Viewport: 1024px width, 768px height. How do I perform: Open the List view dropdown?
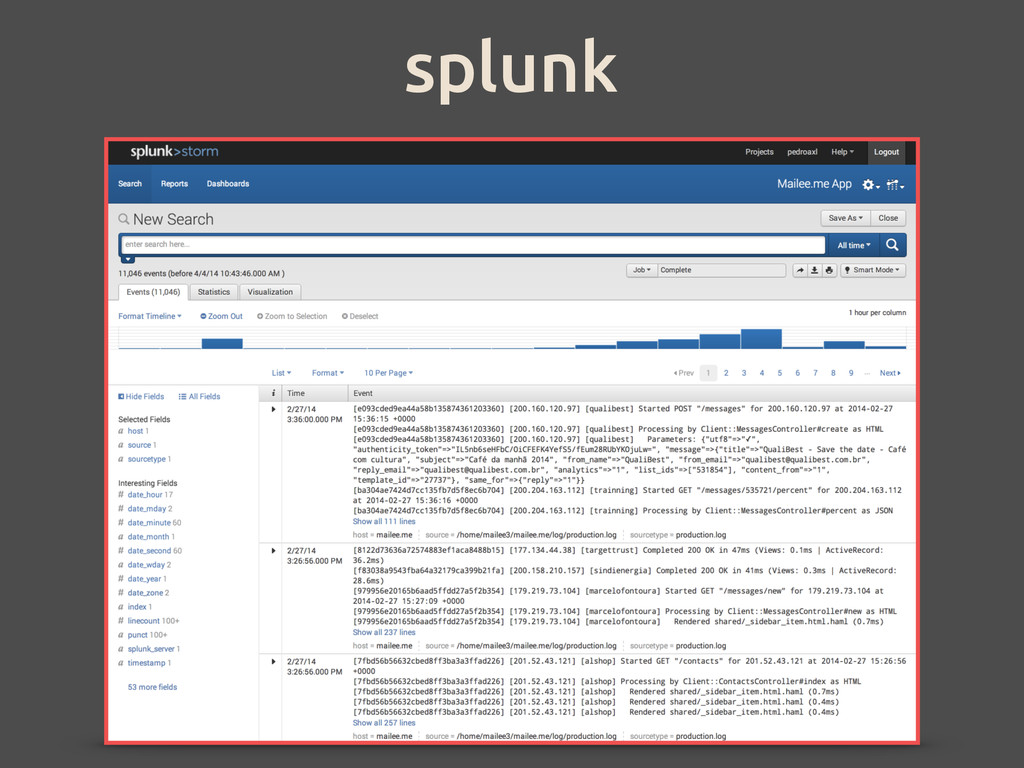pyautogui.click(x=281, y=373)
